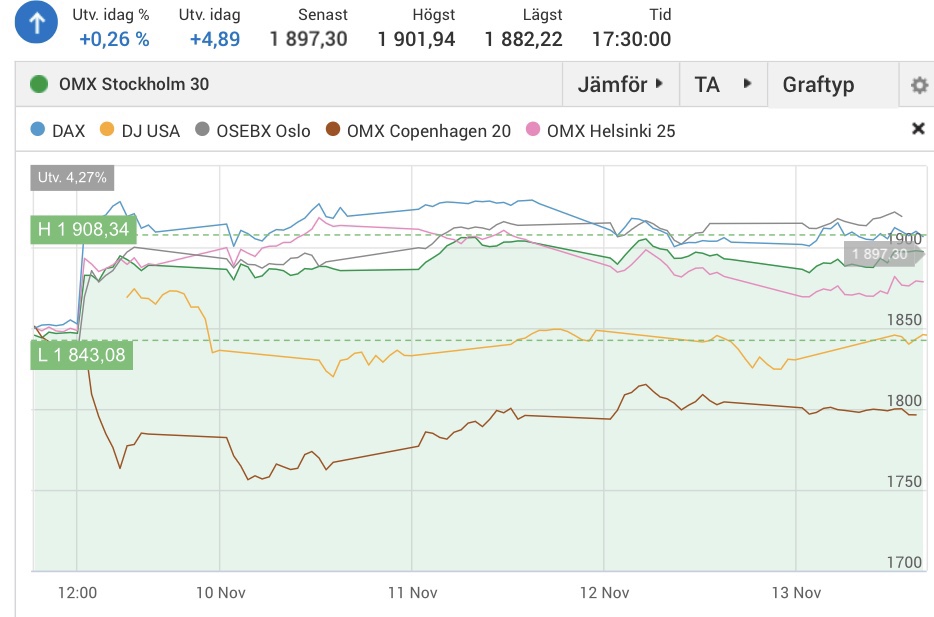Click the +0,26 % change value
Screen dimensions: 934x617
coord(114,39)
